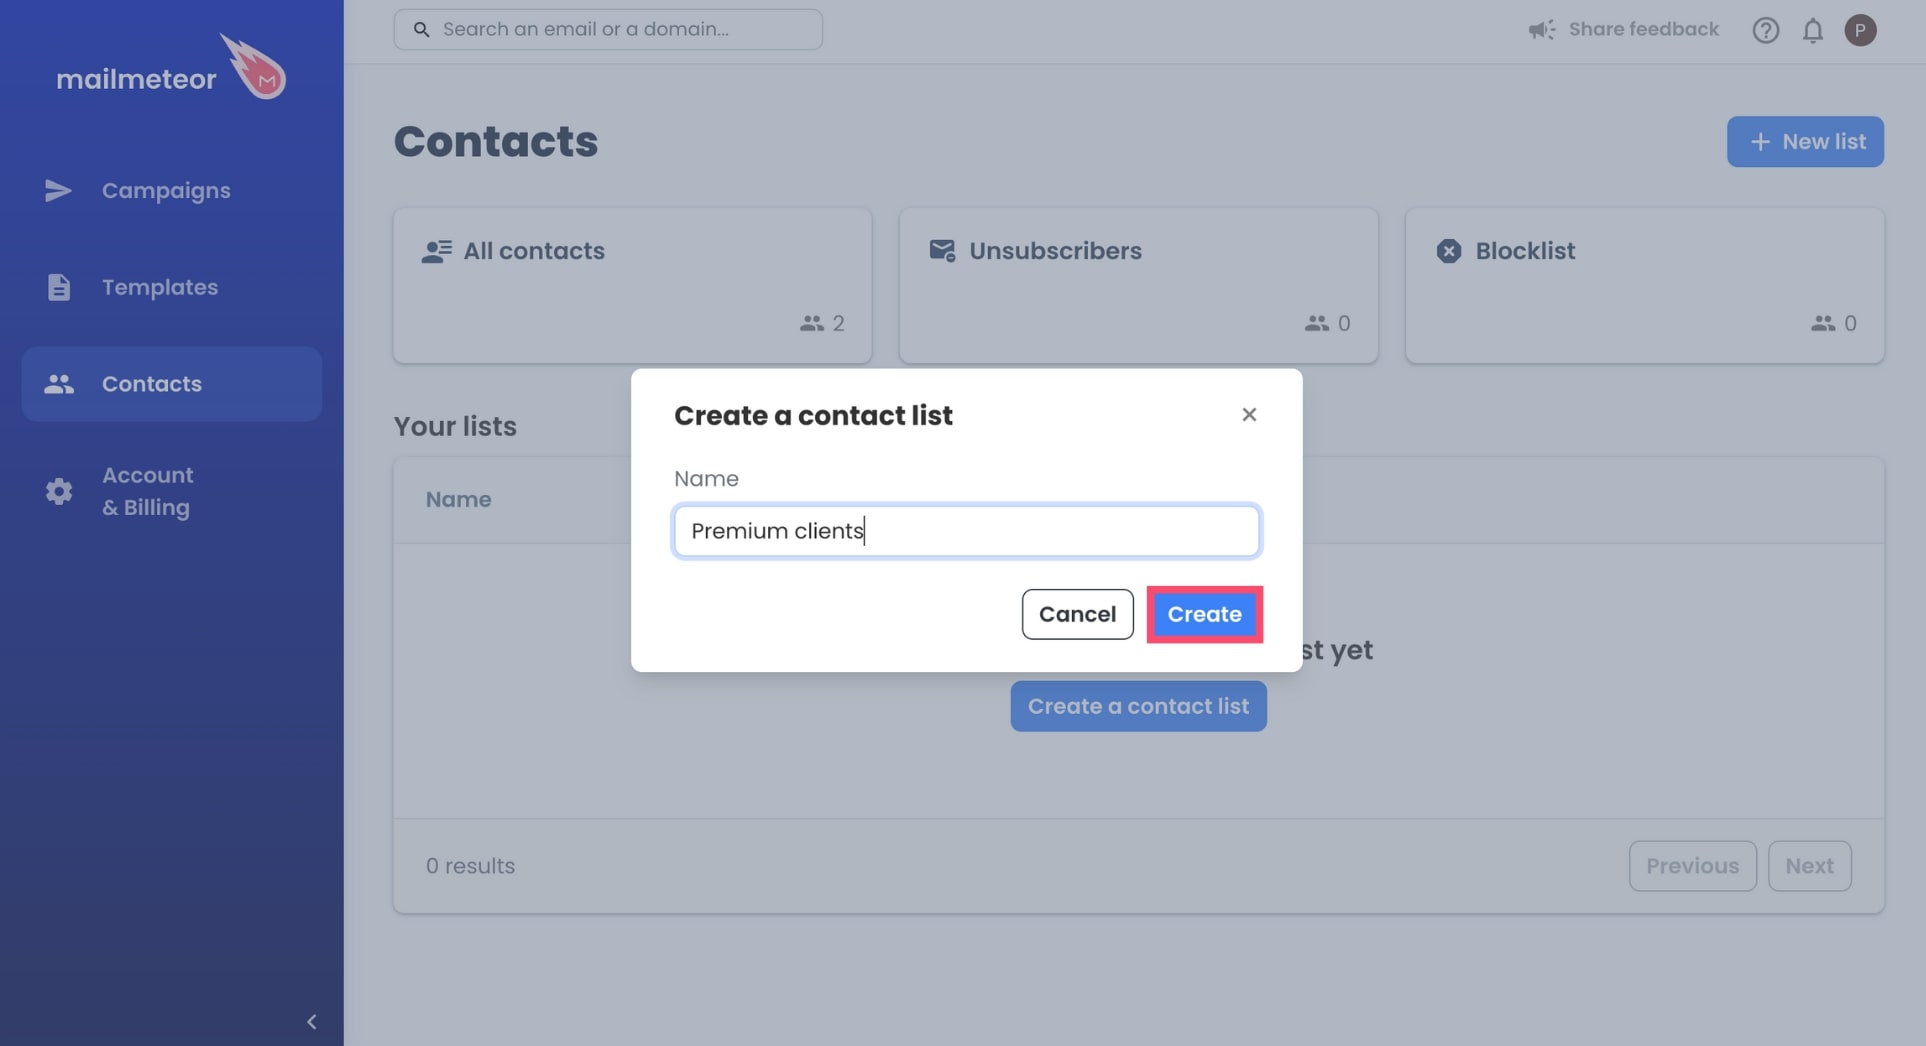
Task: Open the Unsubscribers card
Action: coord(1138,285)
